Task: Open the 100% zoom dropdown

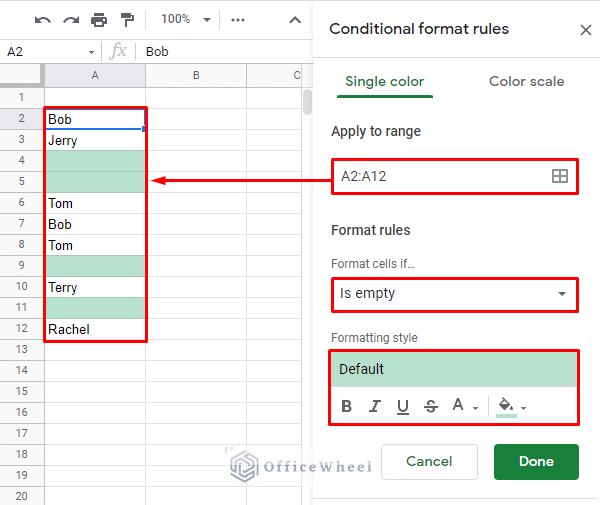Action: coord(187,20)
